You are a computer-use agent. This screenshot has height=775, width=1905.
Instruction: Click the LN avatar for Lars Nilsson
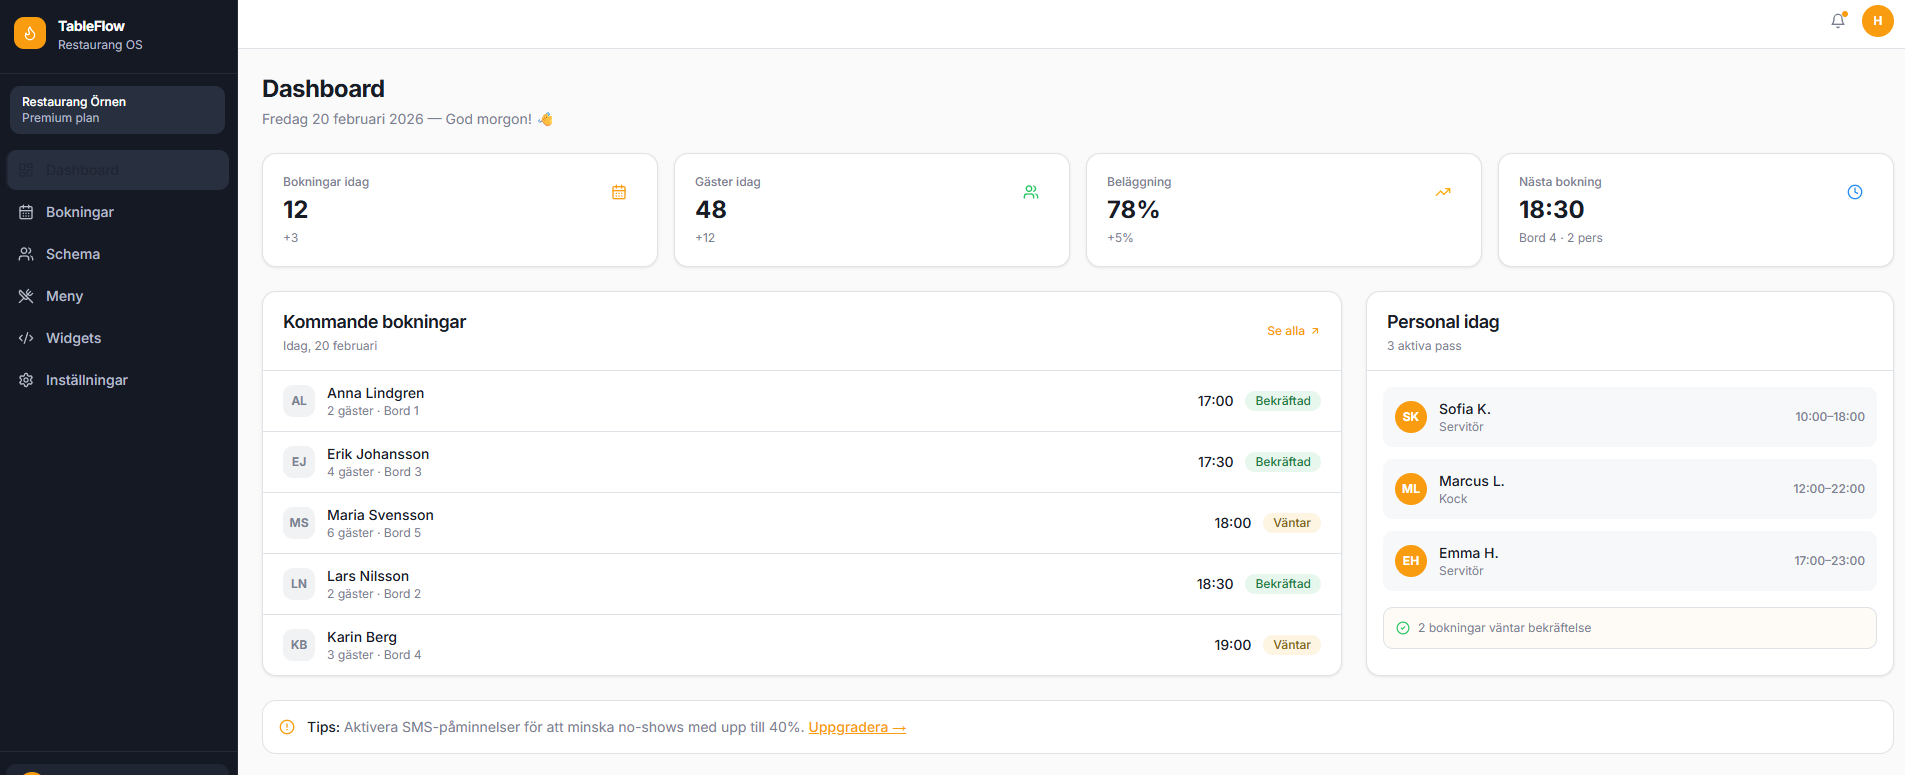[x=299, y=584]
